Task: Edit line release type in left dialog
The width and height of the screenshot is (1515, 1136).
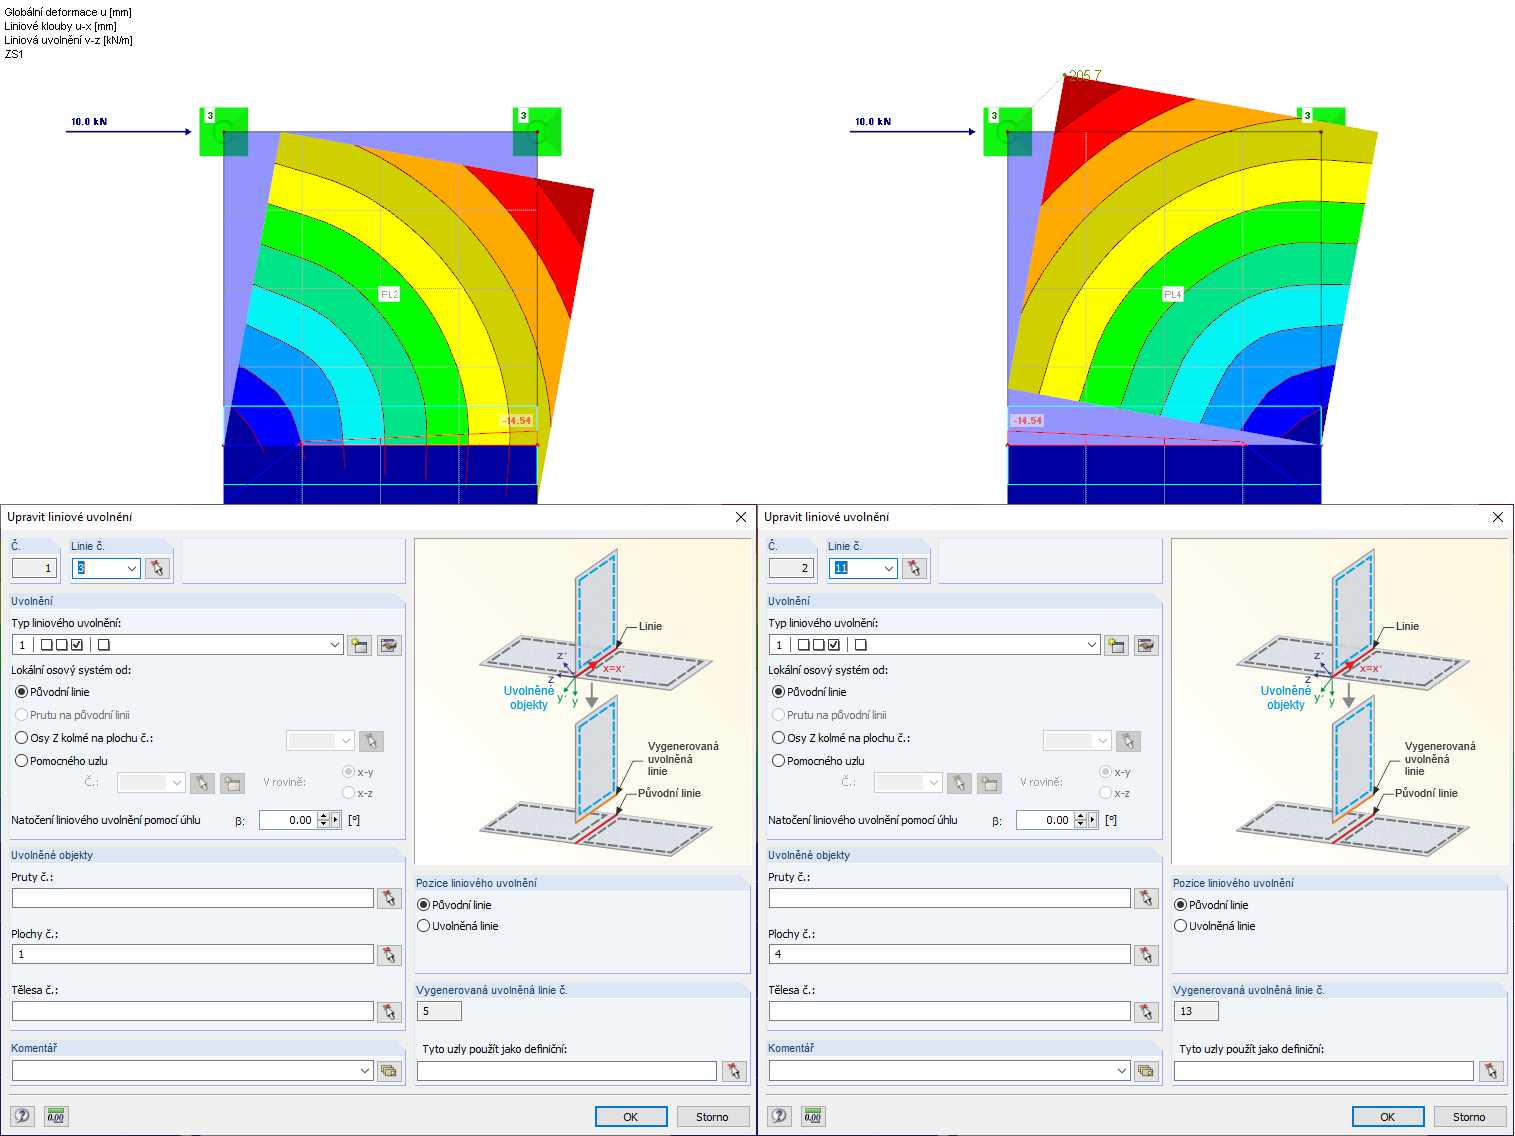Action: pyautogui.click(x=389, y=645)
